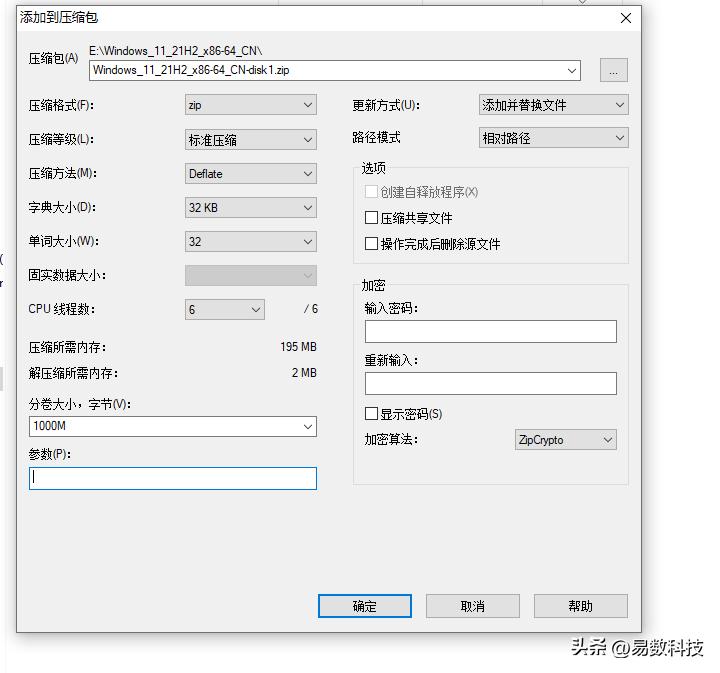Open the 加密算法 ZipCrypto dropdown

pyautogui.click(x=565, y=440)
